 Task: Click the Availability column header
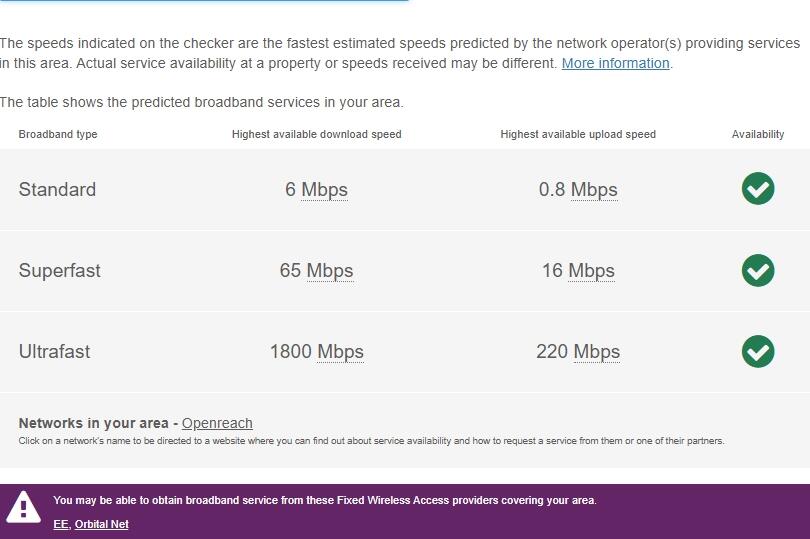758,134
